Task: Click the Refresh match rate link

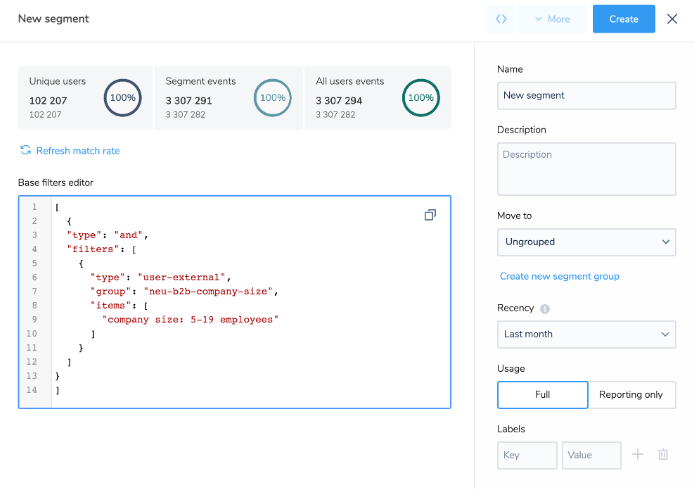Action: click(x=78, y=151)
